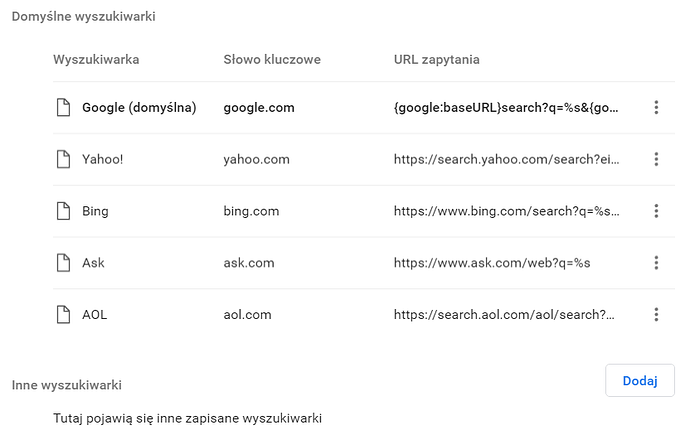The width and height of the screenshot is (690, 435).
Task: Click the page icon beside Ask
Action: pos(63,263)
